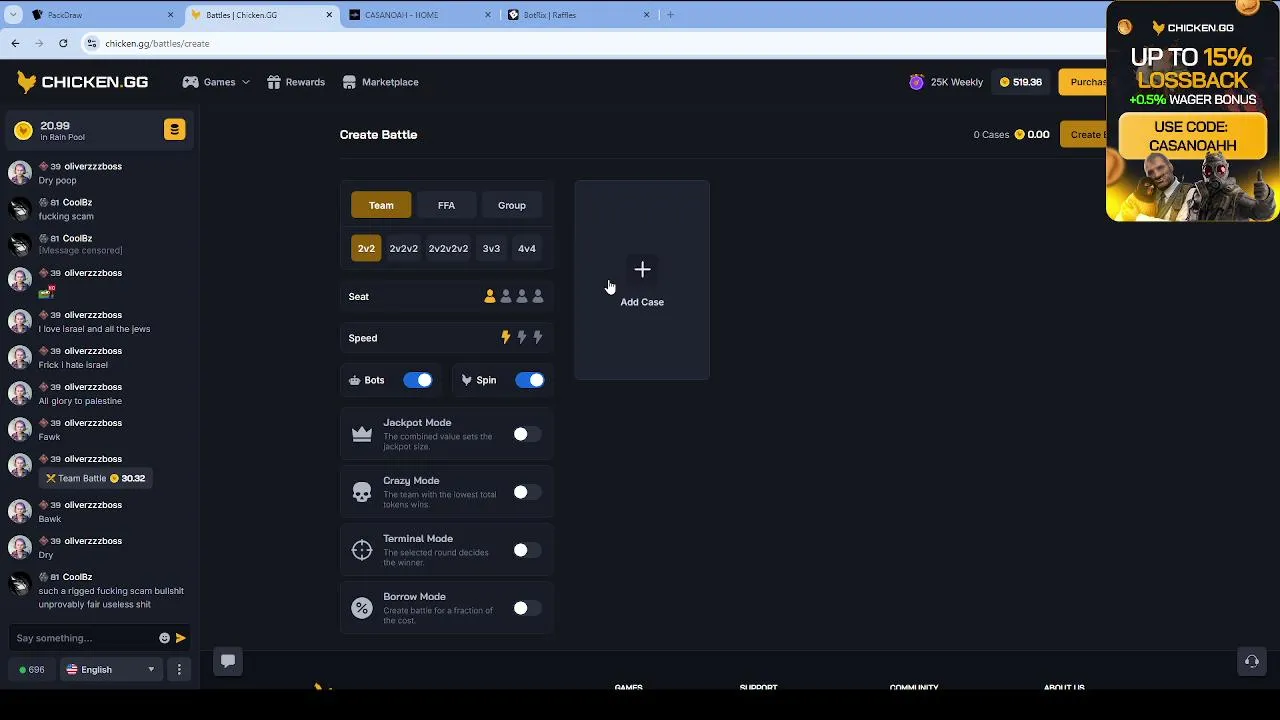Select the FFA battle tab
1280x720 pixels.
[x=446, y=205]
